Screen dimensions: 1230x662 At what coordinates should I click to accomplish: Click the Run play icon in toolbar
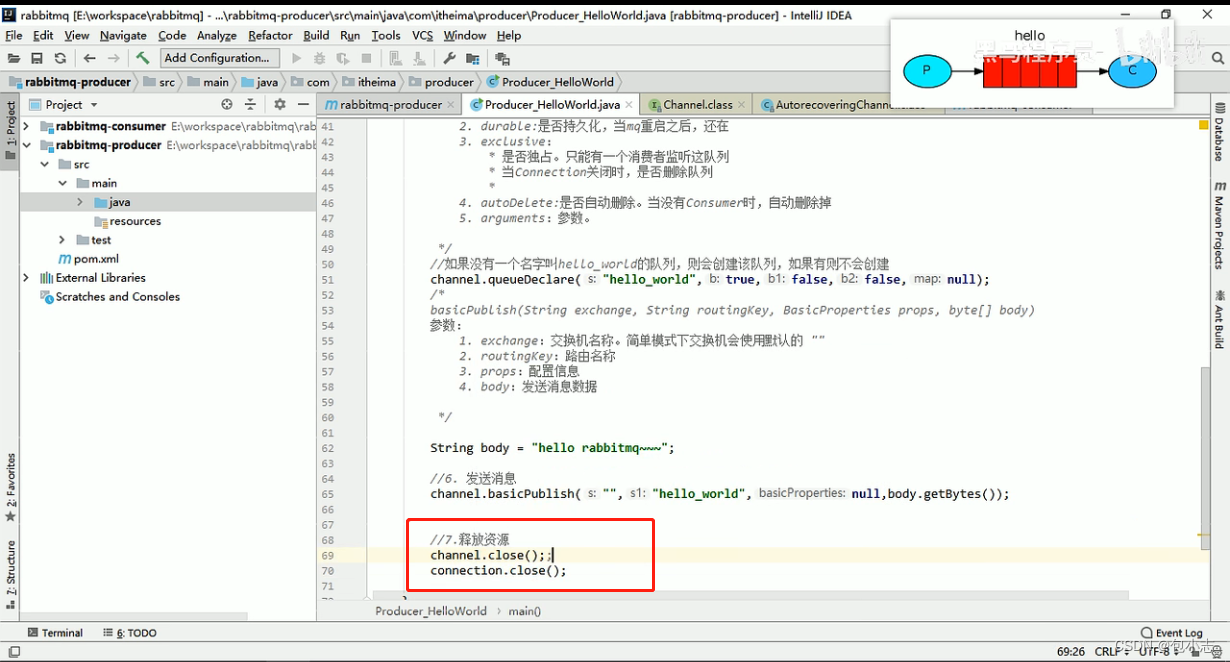point(296,59)
